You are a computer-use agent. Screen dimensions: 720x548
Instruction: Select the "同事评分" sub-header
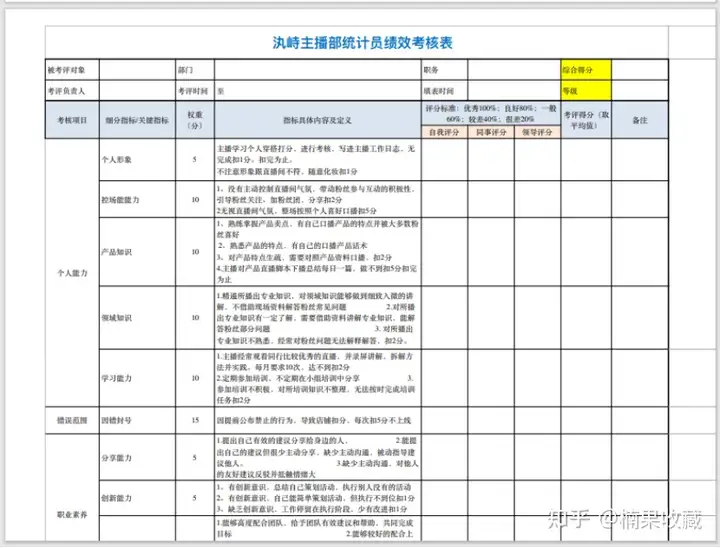pos(491,132)
